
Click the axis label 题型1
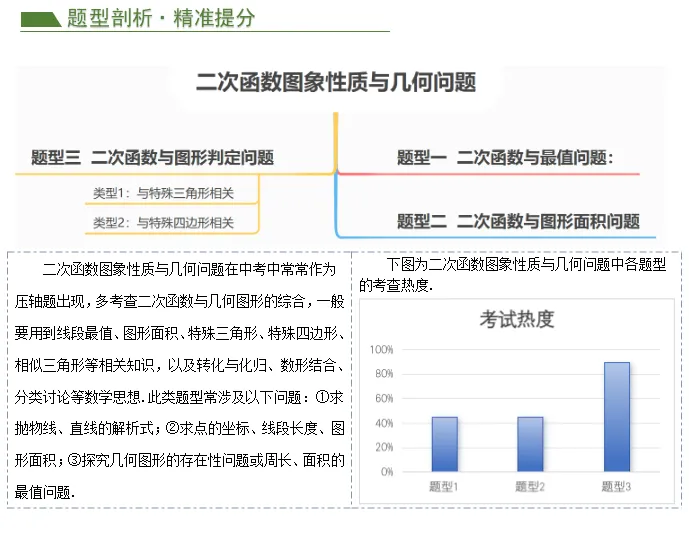[x=443, y=487]
